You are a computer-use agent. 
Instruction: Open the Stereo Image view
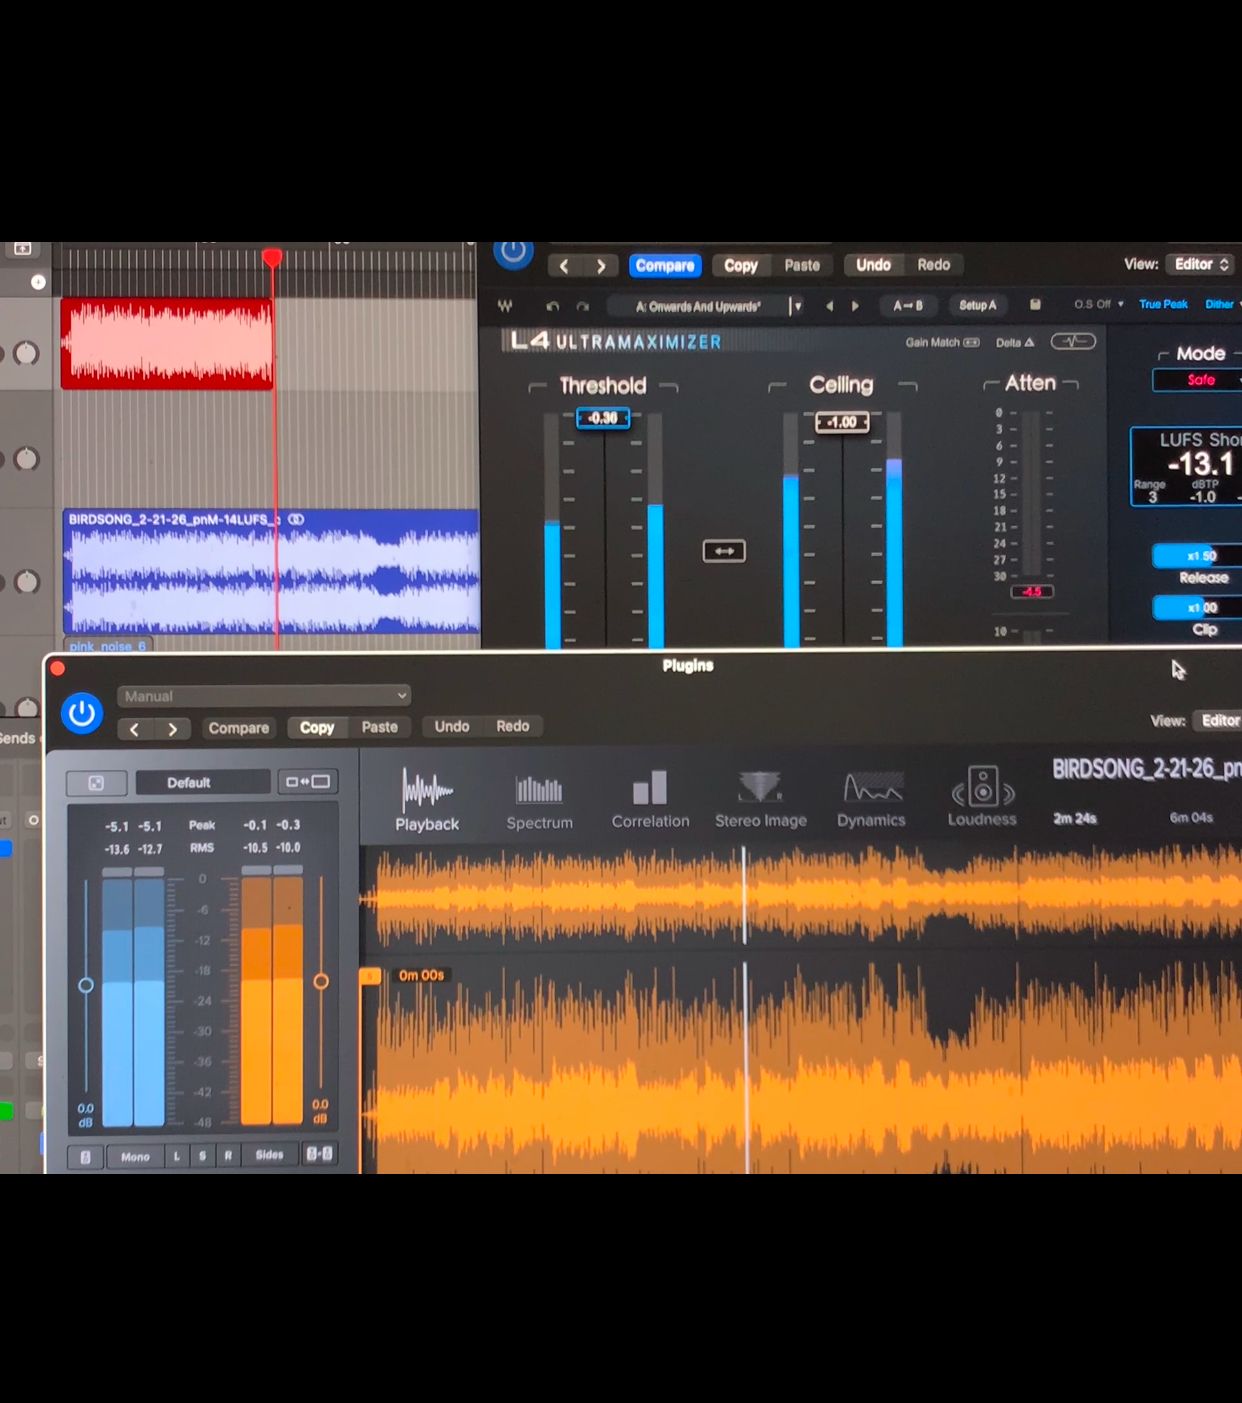point(760,800)
